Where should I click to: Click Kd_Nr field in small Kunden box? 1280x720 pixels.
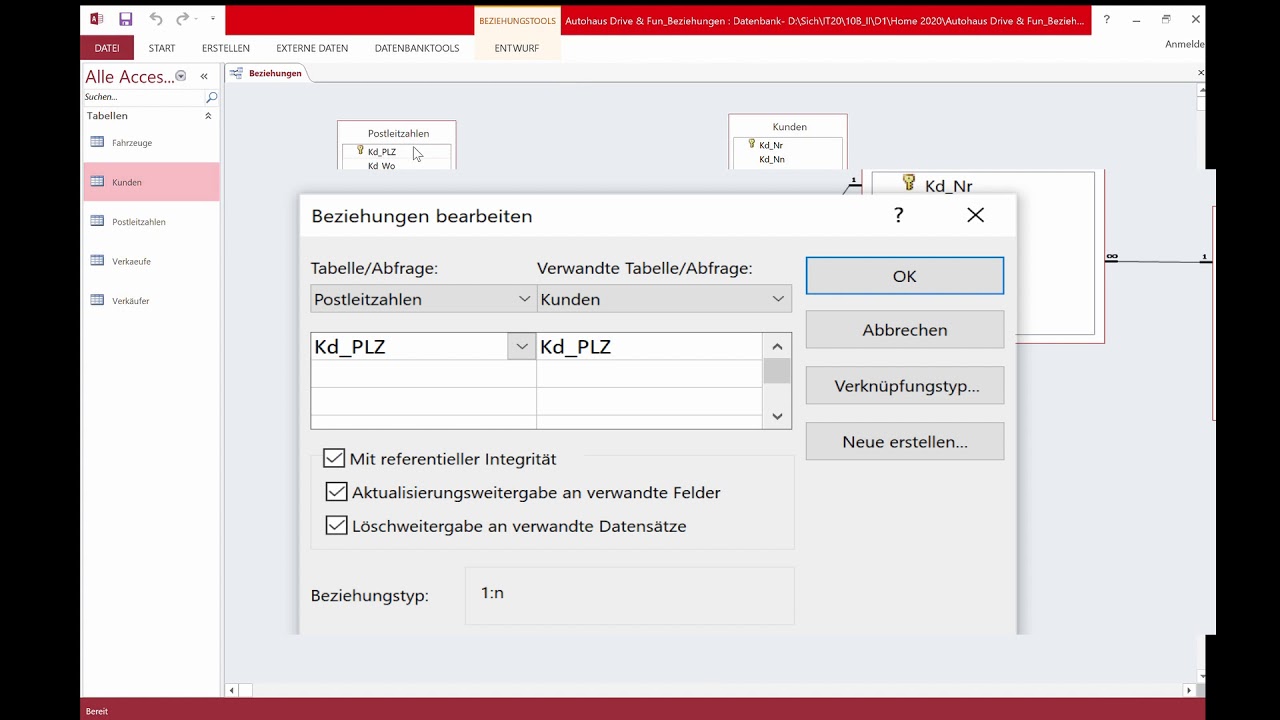(770, 145)
